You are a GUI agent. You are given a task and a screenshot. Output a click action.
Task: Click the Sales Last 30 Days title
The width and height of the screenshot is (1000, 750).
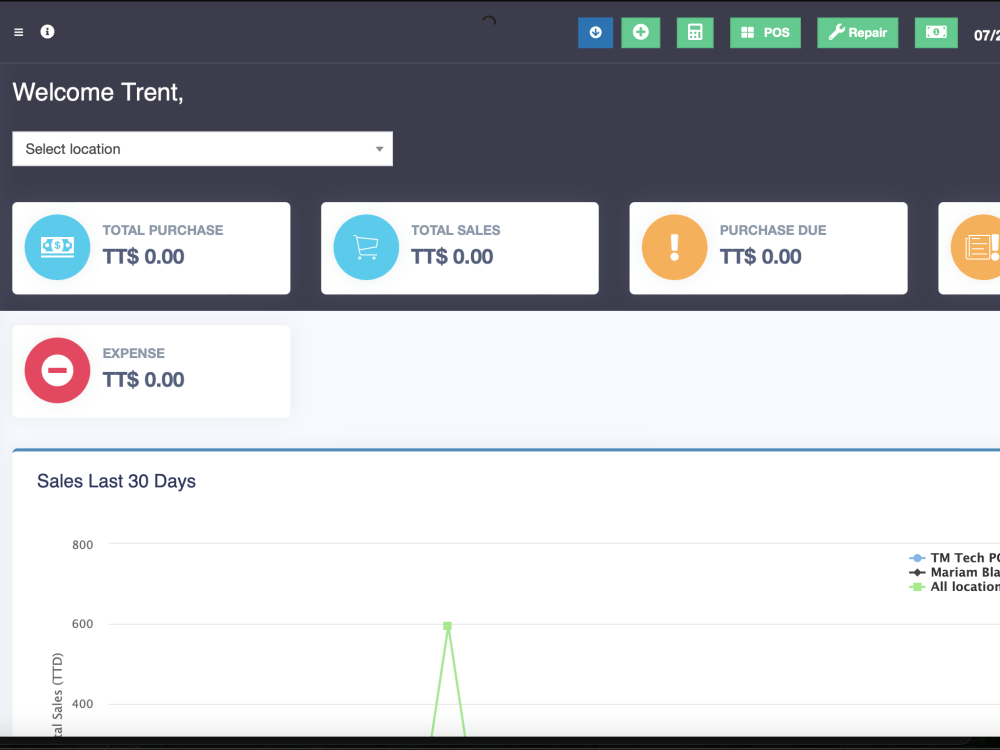(x=116, y=481)
